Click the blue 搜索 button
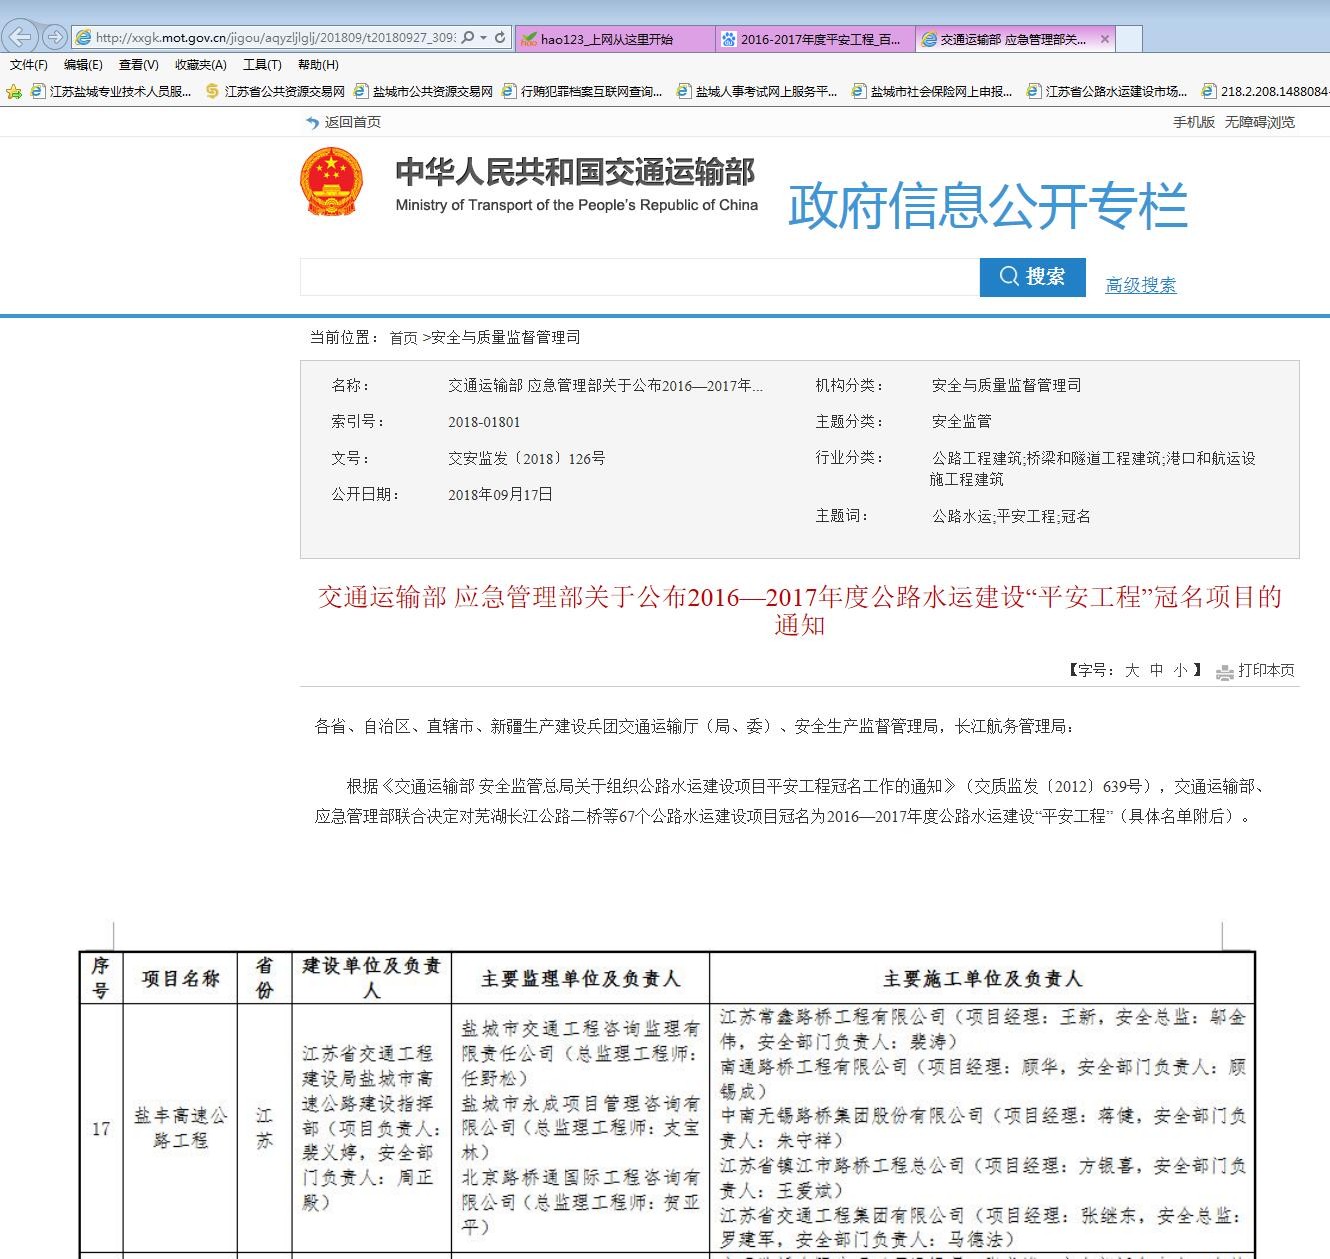Screen dimensions: 1330x1259 [x=1032, y=277]
